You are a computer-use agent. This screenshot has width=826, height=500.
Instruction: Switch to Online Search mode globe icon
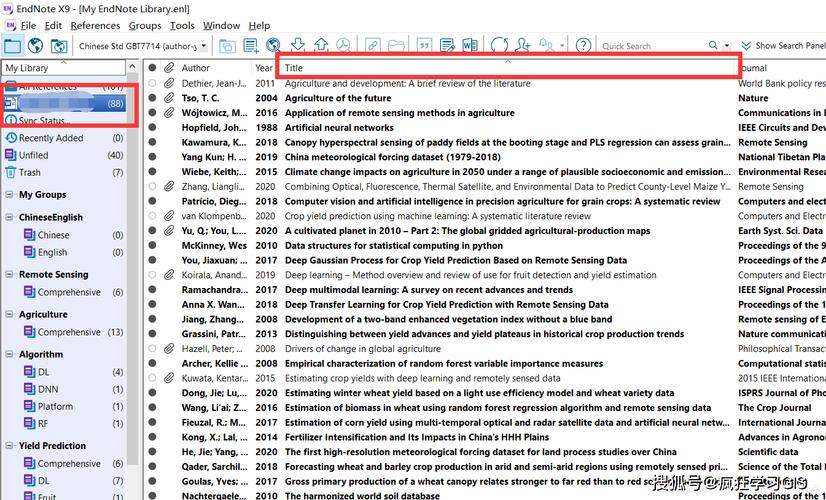coord(36,46)
